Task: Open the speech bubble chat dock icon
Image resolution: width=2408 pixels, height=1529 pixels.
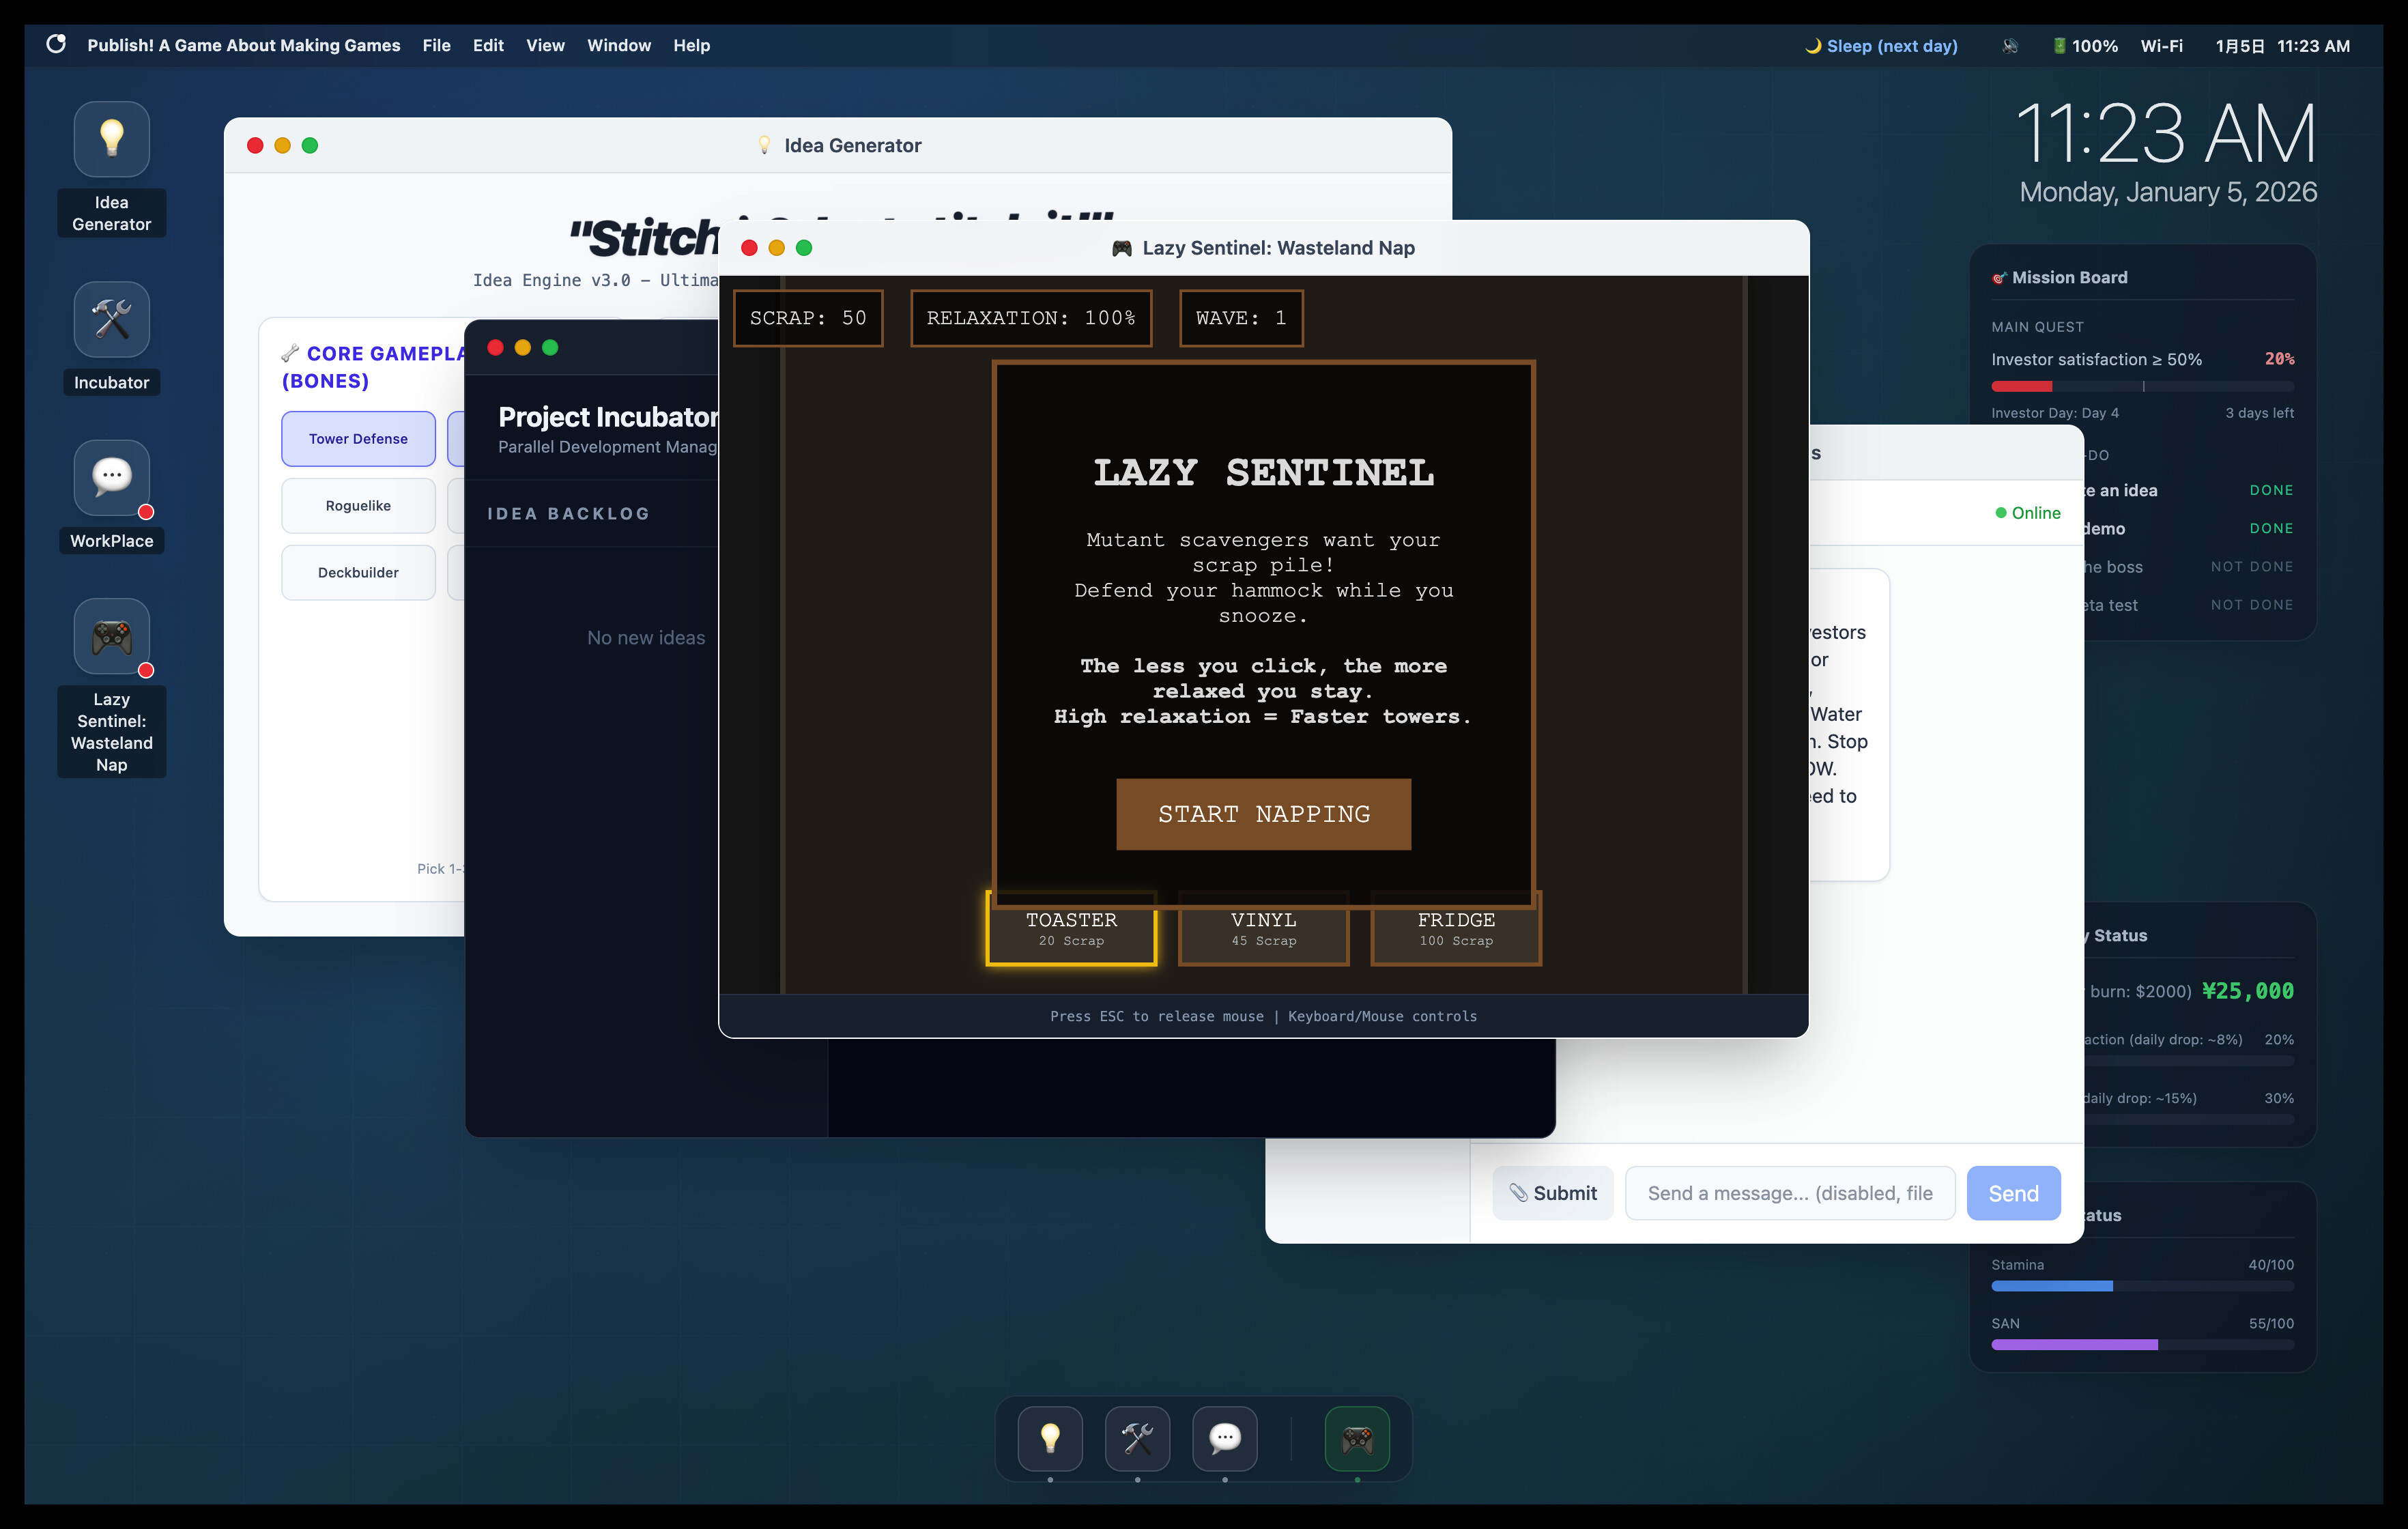Action: 1224,1439
